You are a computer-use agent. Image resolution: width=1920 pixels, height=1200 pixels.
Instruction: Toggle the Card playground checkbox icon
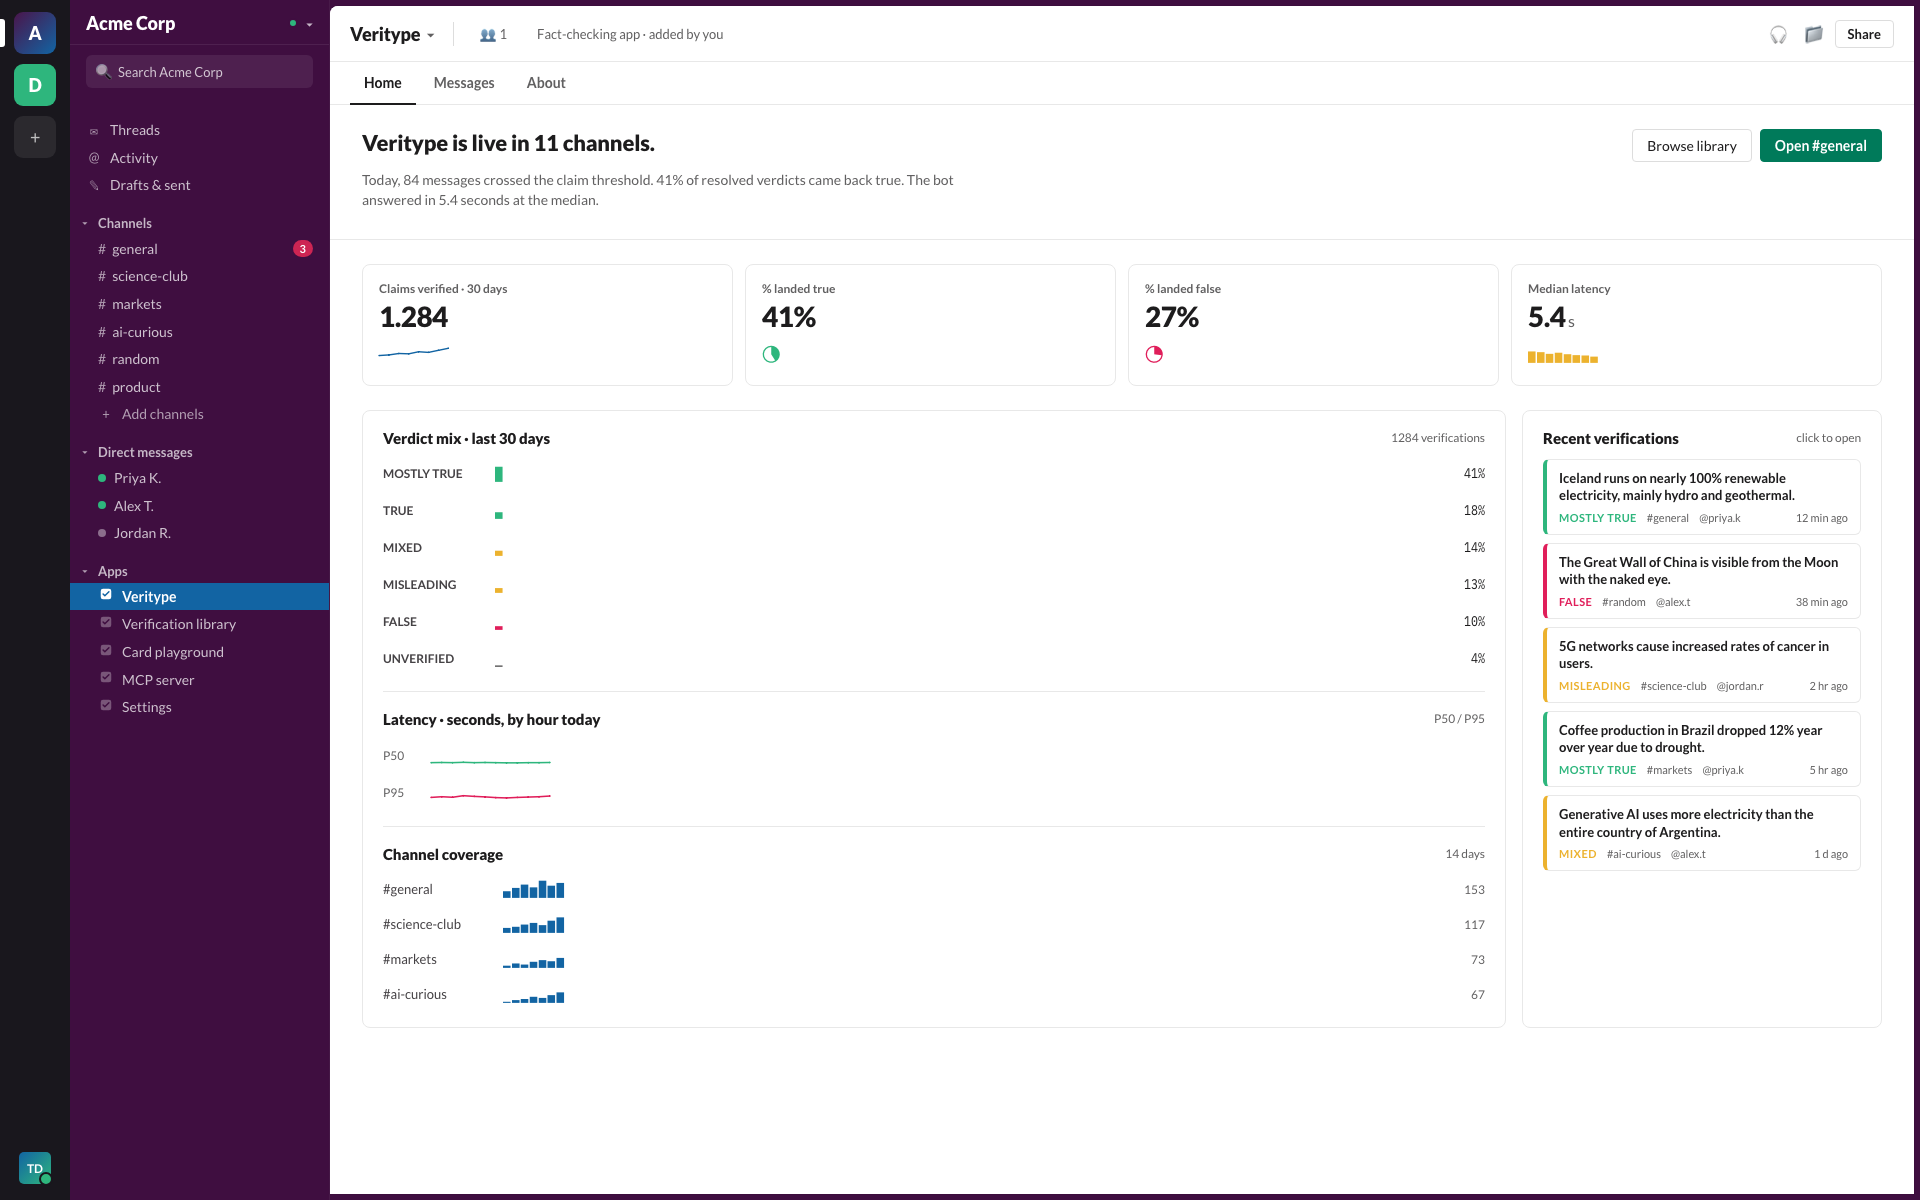[106, 651]
